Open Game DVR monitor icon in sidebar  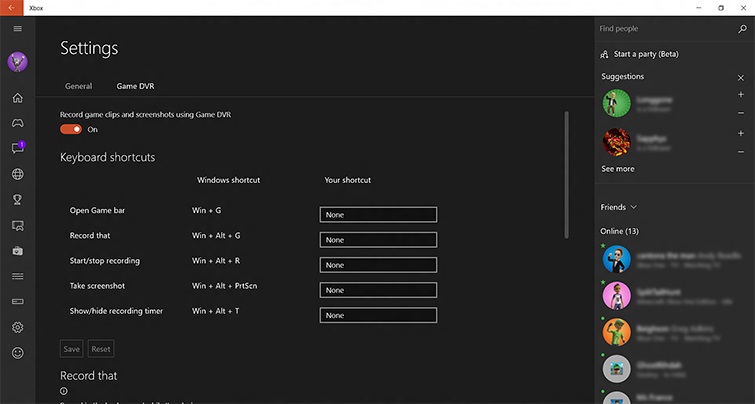pyautogui.click(x=18, y=225)
